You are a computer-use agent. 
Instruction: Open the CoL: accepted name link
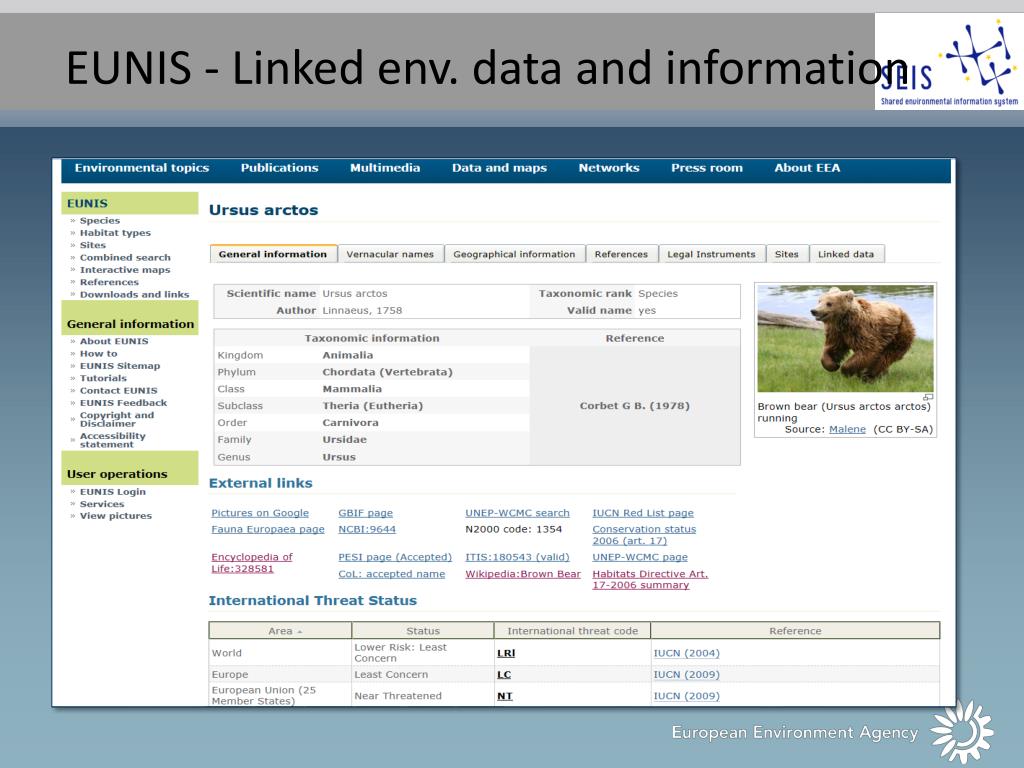pos(392,574)
